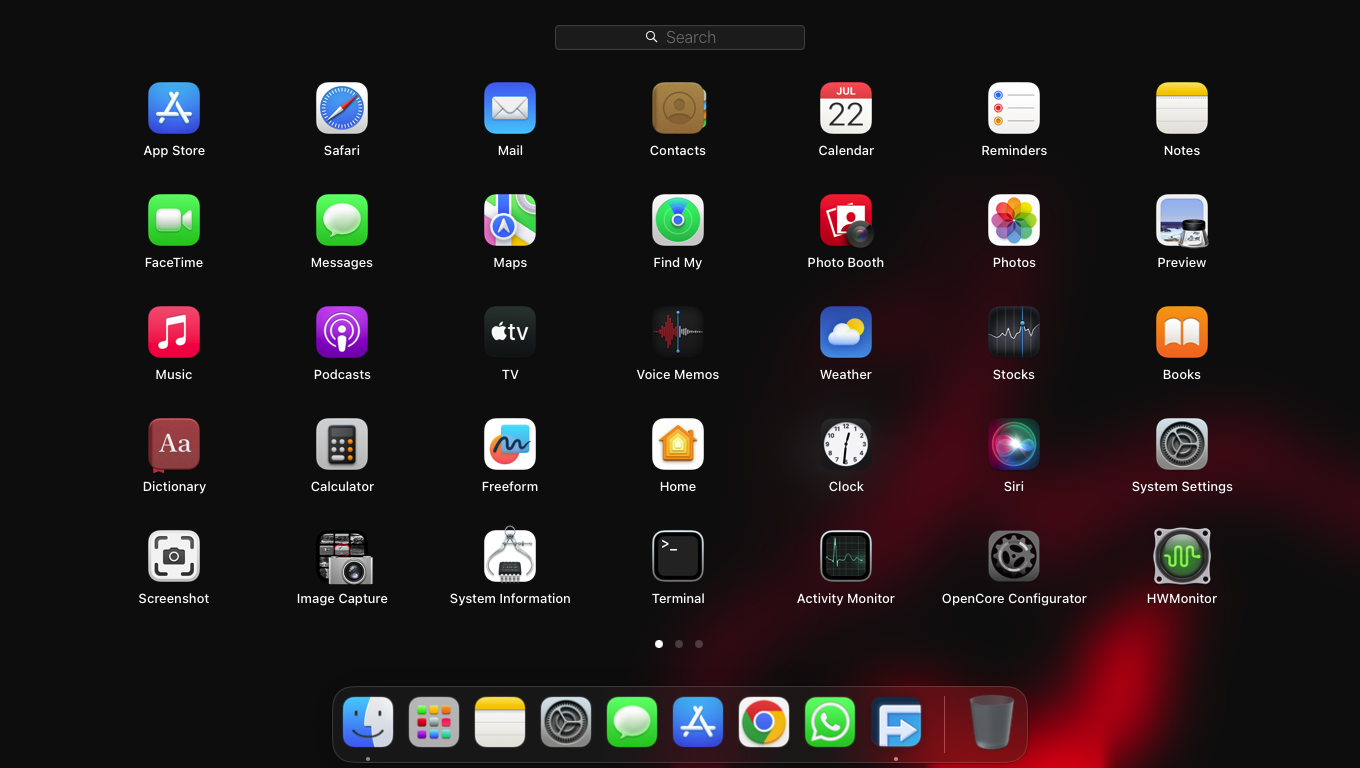
Task: Open Messages from the Dock
Action: click(632, 722)
